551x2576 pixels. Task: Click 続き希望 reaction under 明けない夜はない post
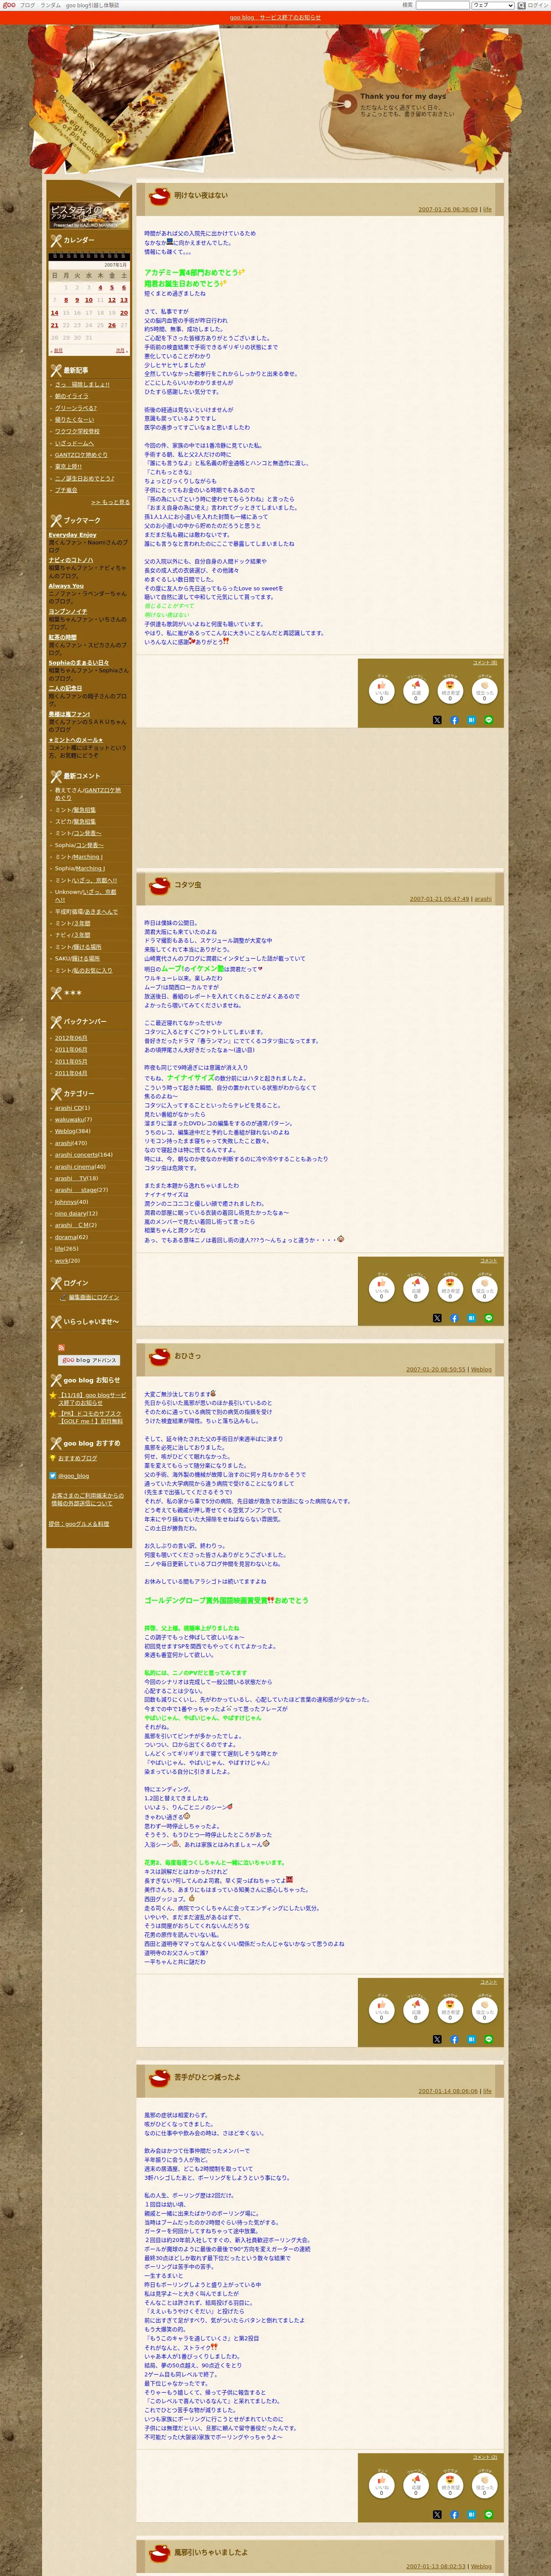[450, 691]
